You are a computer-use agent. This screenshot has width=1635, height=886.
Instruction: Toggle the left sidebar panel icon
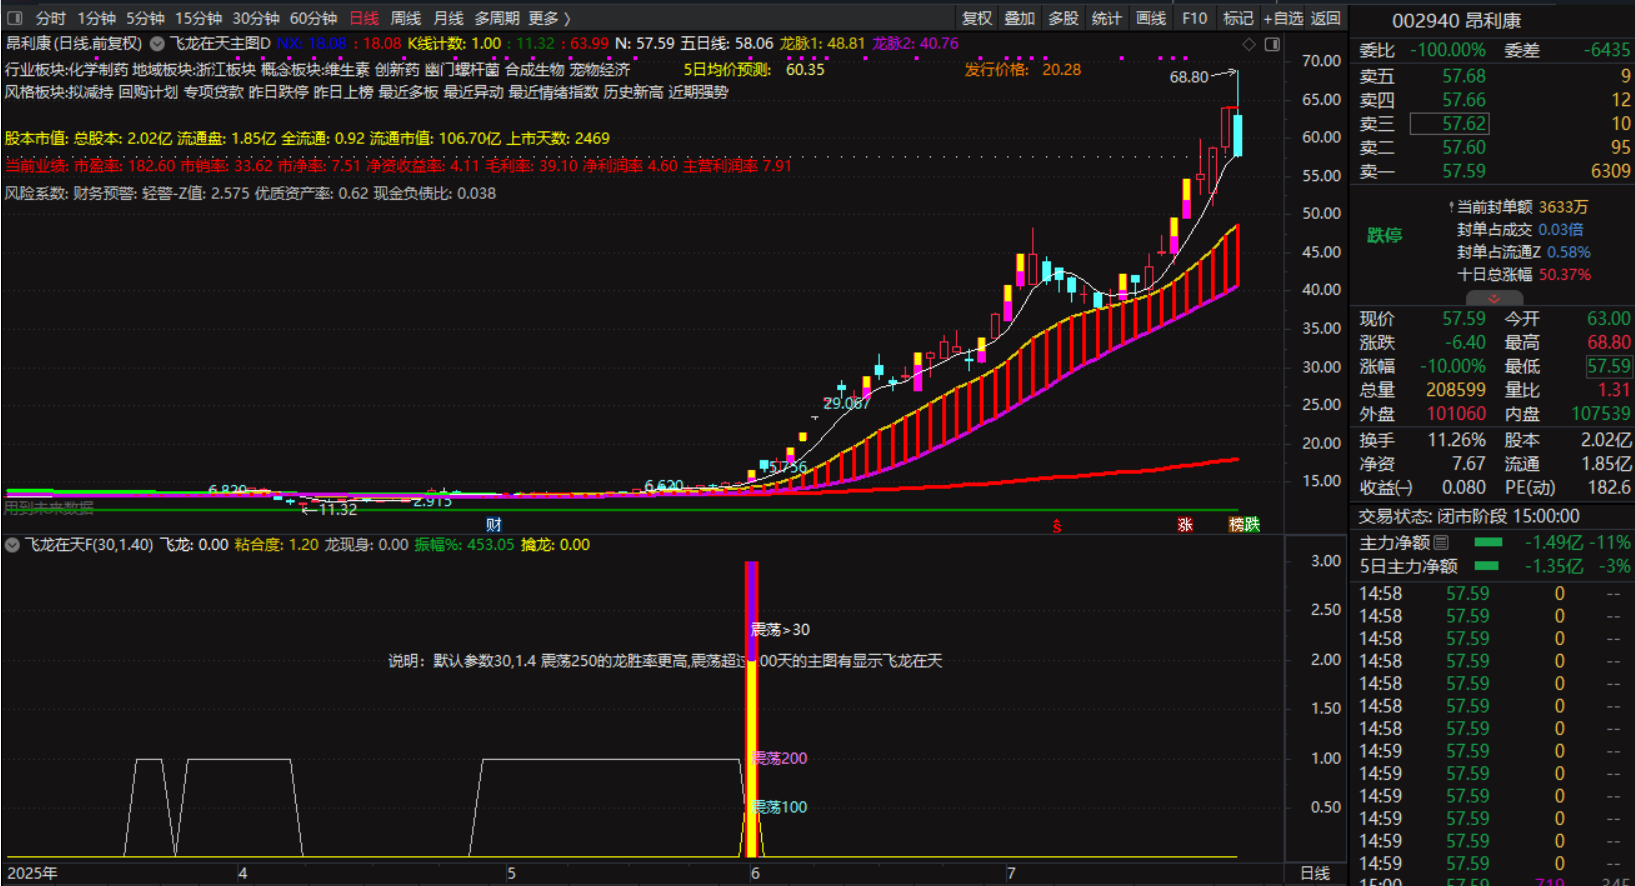[14, 18]
